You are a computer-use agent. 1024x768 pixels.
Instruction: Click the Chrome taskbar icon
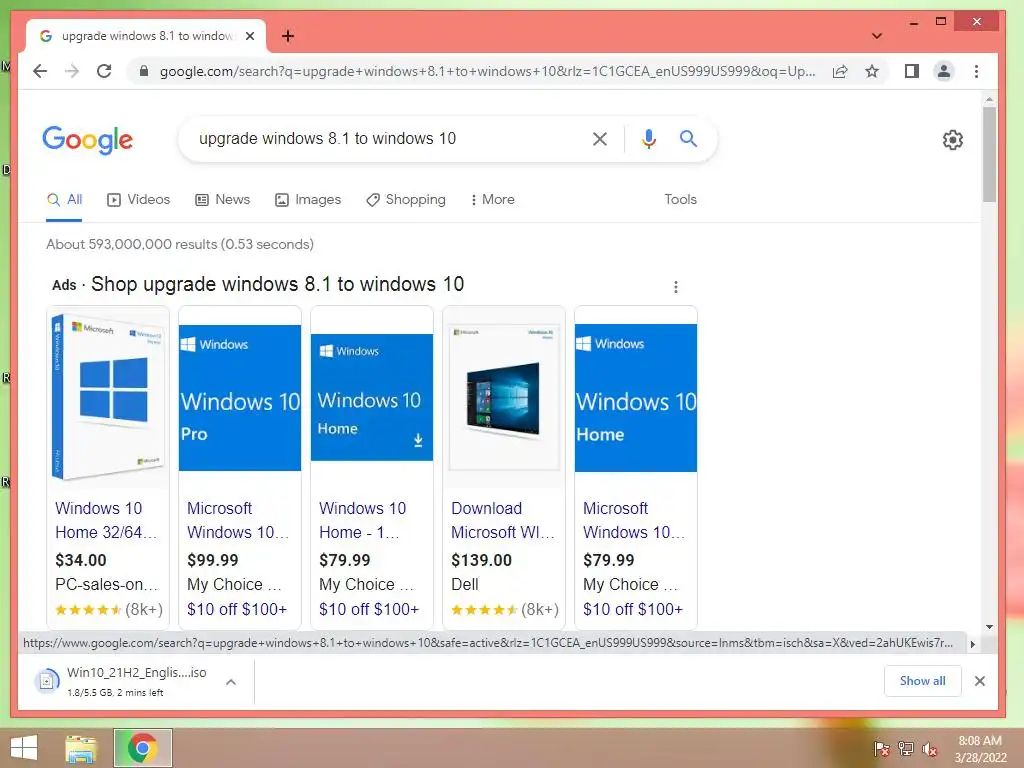(x=143, y=748)
